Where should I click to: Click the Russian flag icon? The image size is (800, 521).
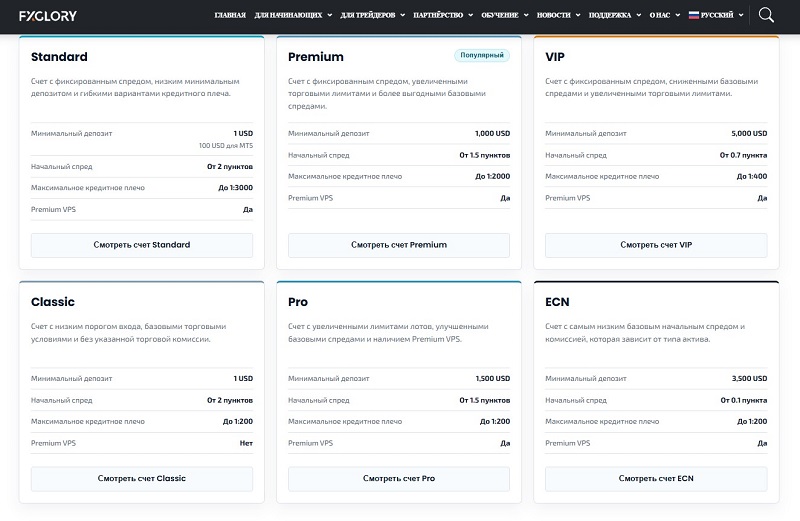(693, 15)
